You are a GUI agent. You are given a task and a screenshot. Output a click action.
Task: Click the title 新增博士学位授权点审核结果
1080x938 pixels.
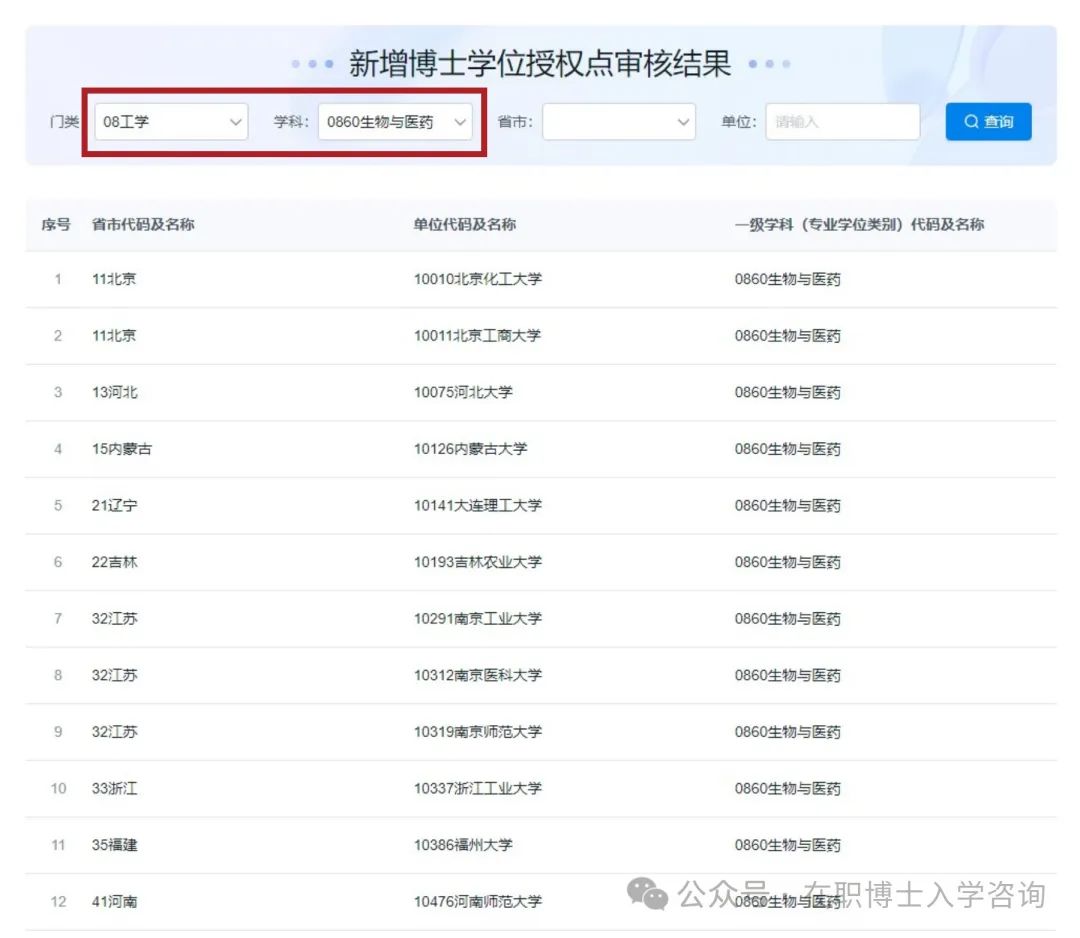(x=540, y=64)
